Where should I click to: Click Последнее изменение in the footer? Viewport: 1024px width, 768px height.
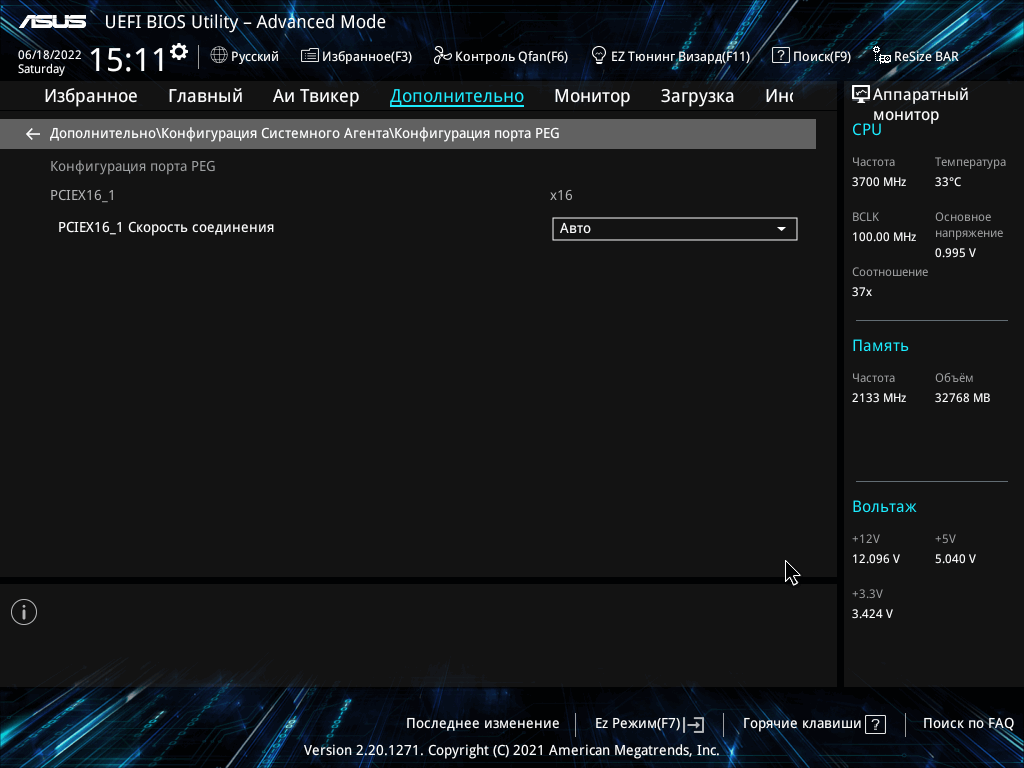pyautogui.click(x=483, y=724)
